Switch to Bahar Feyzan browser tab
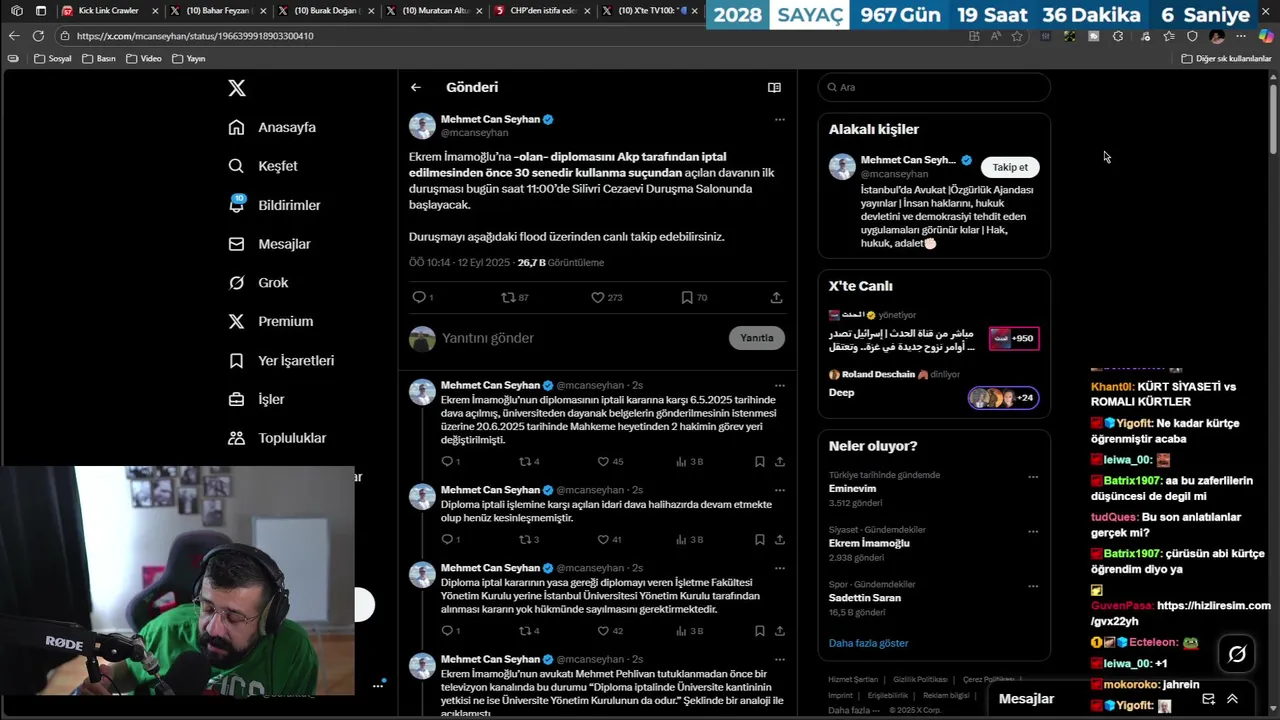Viewport: 1280px width, 720px height. (x=218, y=11)
